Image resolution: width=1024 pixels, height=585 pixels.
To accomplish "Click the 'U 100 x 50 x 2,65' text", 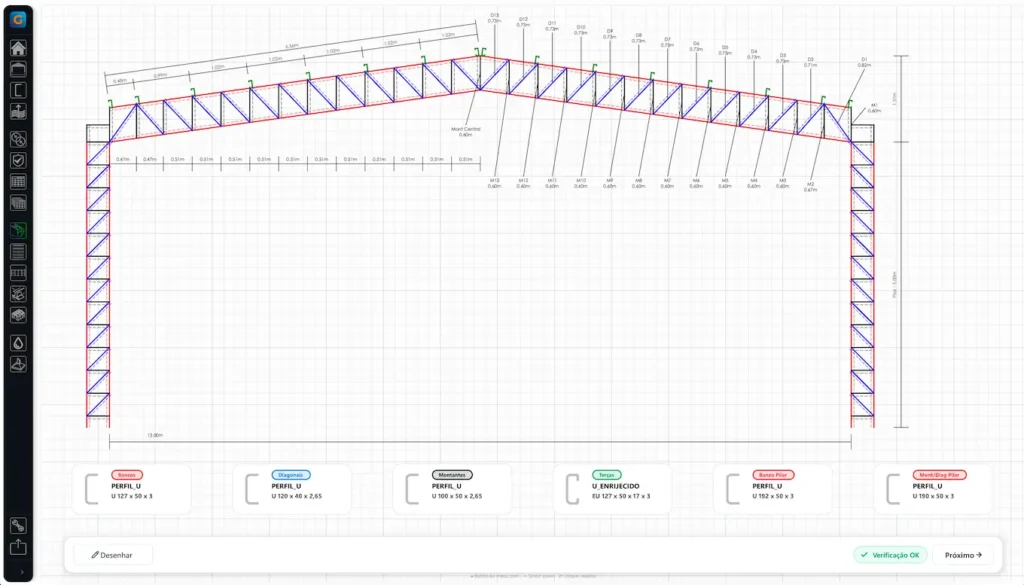I will (x=456, y=496).
